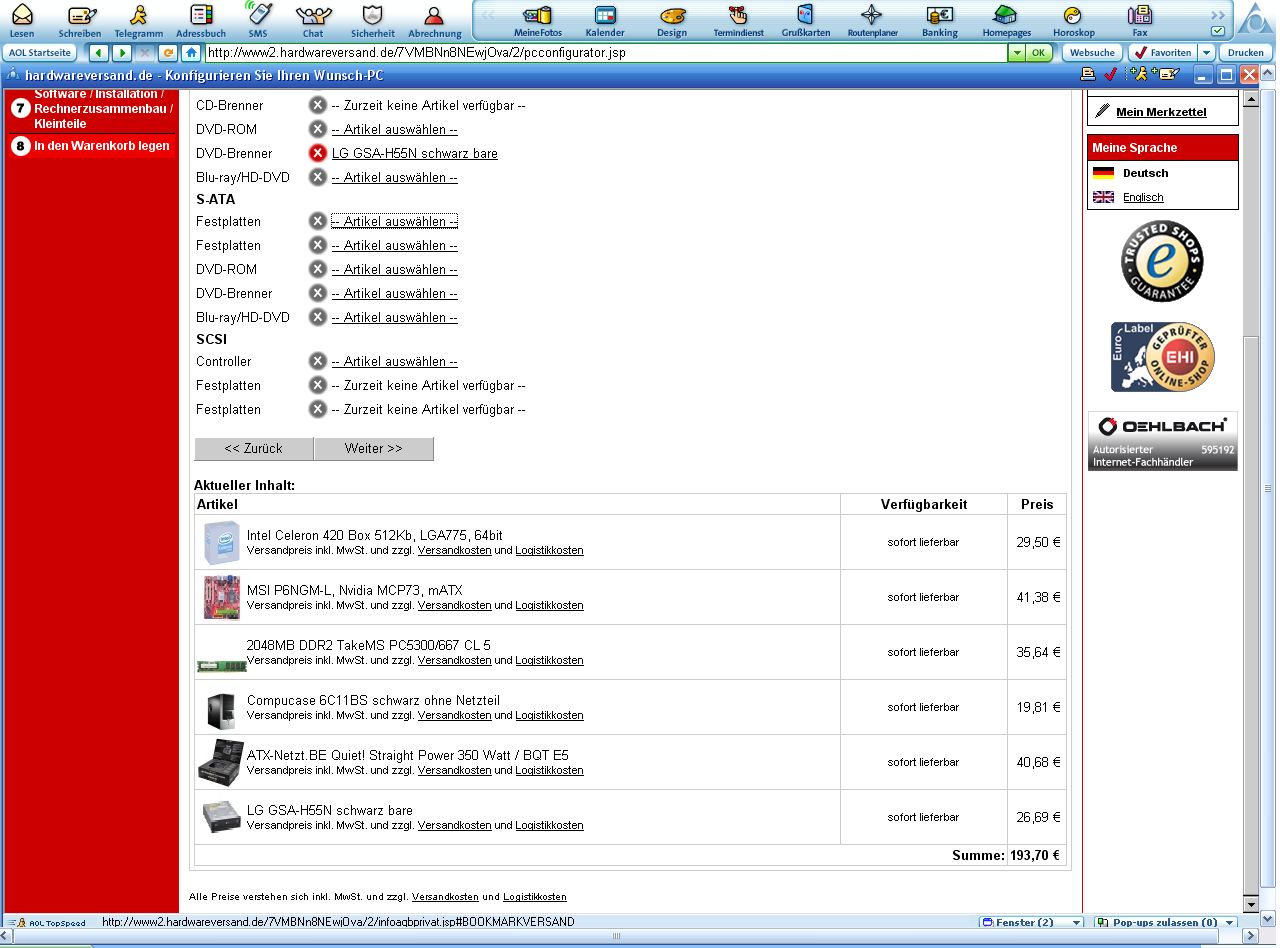The image size is (1280, 948).
Task: Click the price 41,38 € in MSI row
Action: (1038, 597)
